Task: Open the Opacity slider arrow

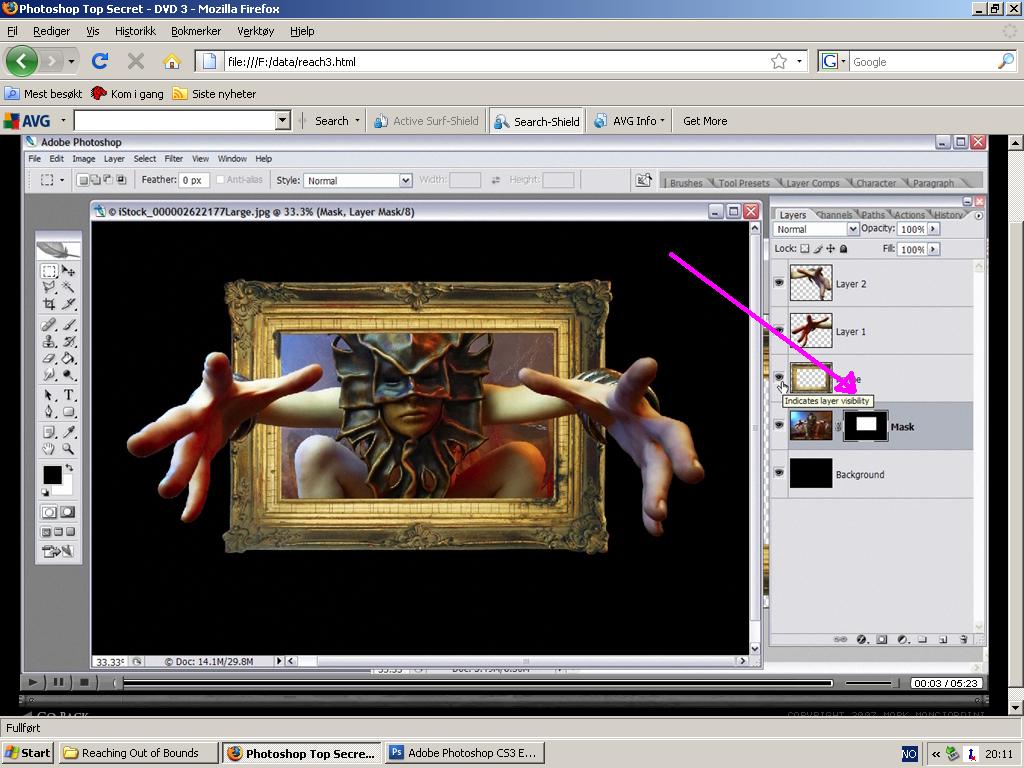Action: click(x=933, y=229)
